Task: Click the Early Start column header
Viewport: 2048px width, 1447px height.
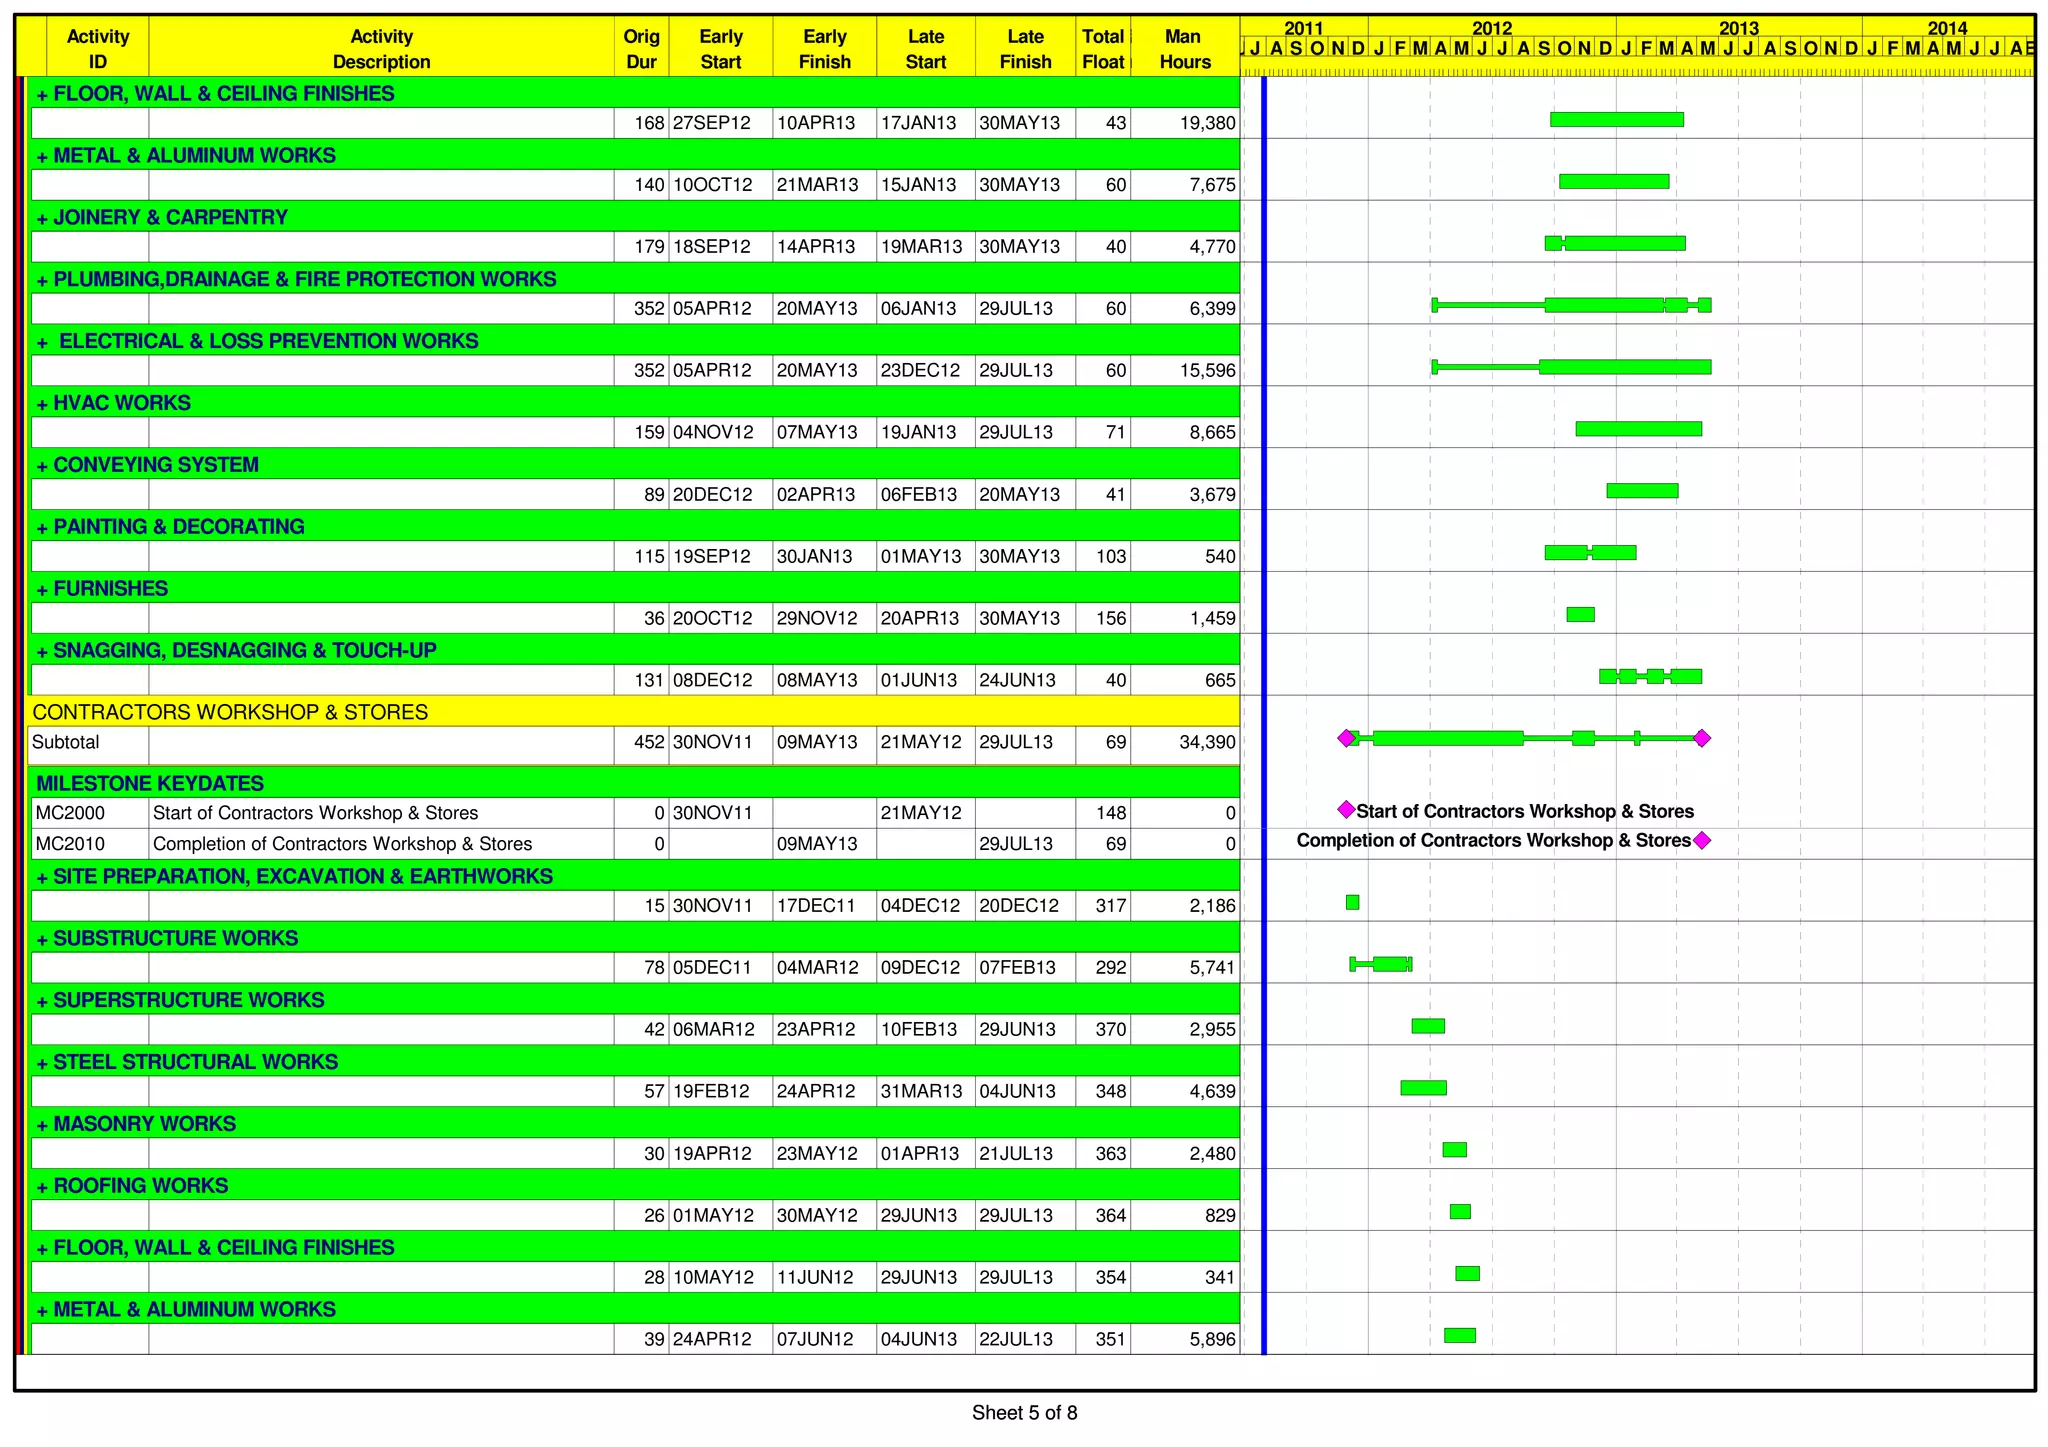Action: 720,48
